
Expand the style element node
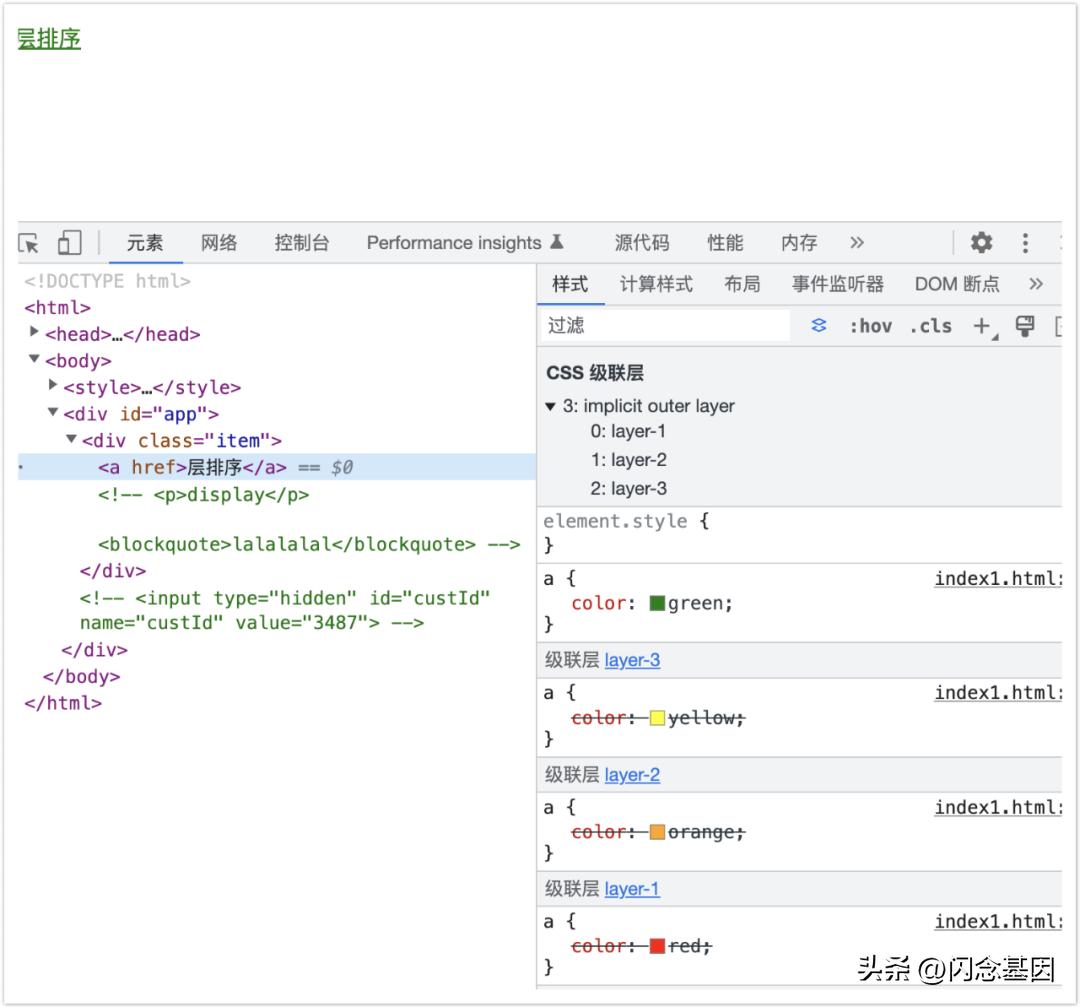54,386
